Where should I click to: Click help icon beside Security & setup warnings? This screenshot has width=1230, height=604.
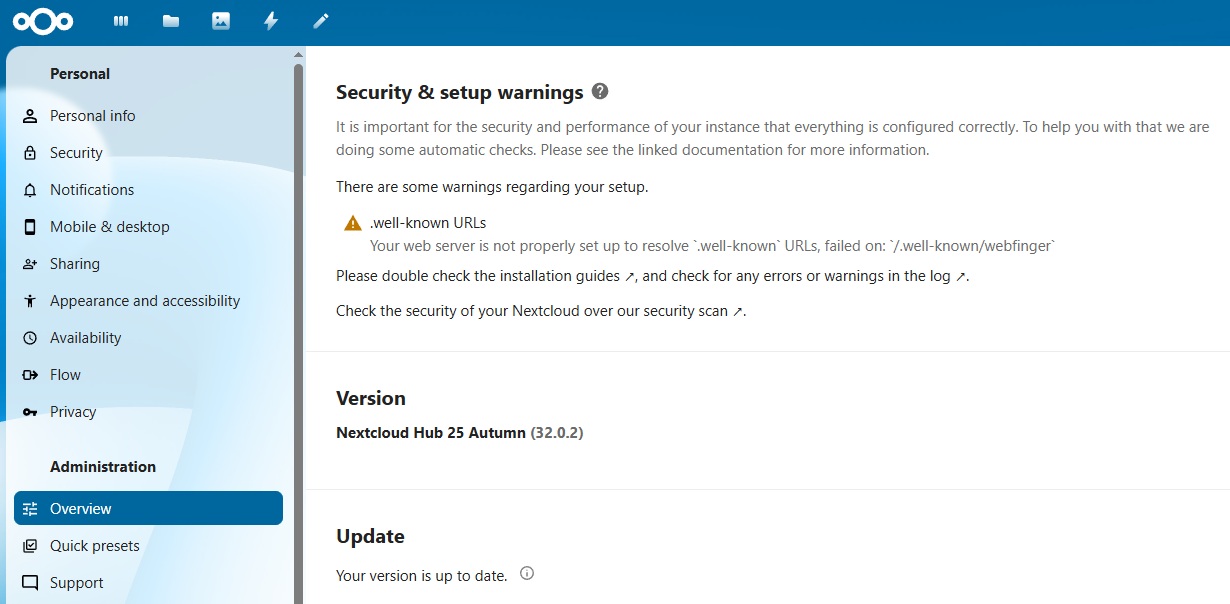click(600, 91)
